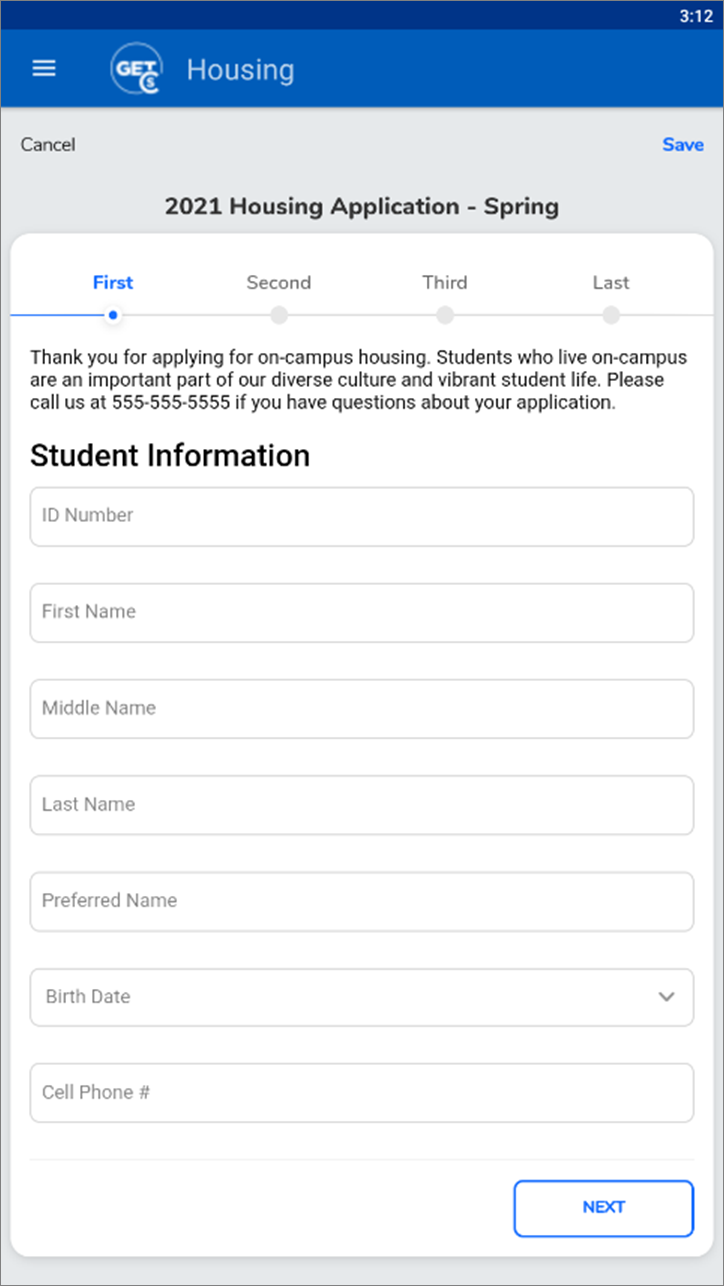Focus the Last Name text box
The width and height of the screenshot is (724, 1286).
(362, 804)
